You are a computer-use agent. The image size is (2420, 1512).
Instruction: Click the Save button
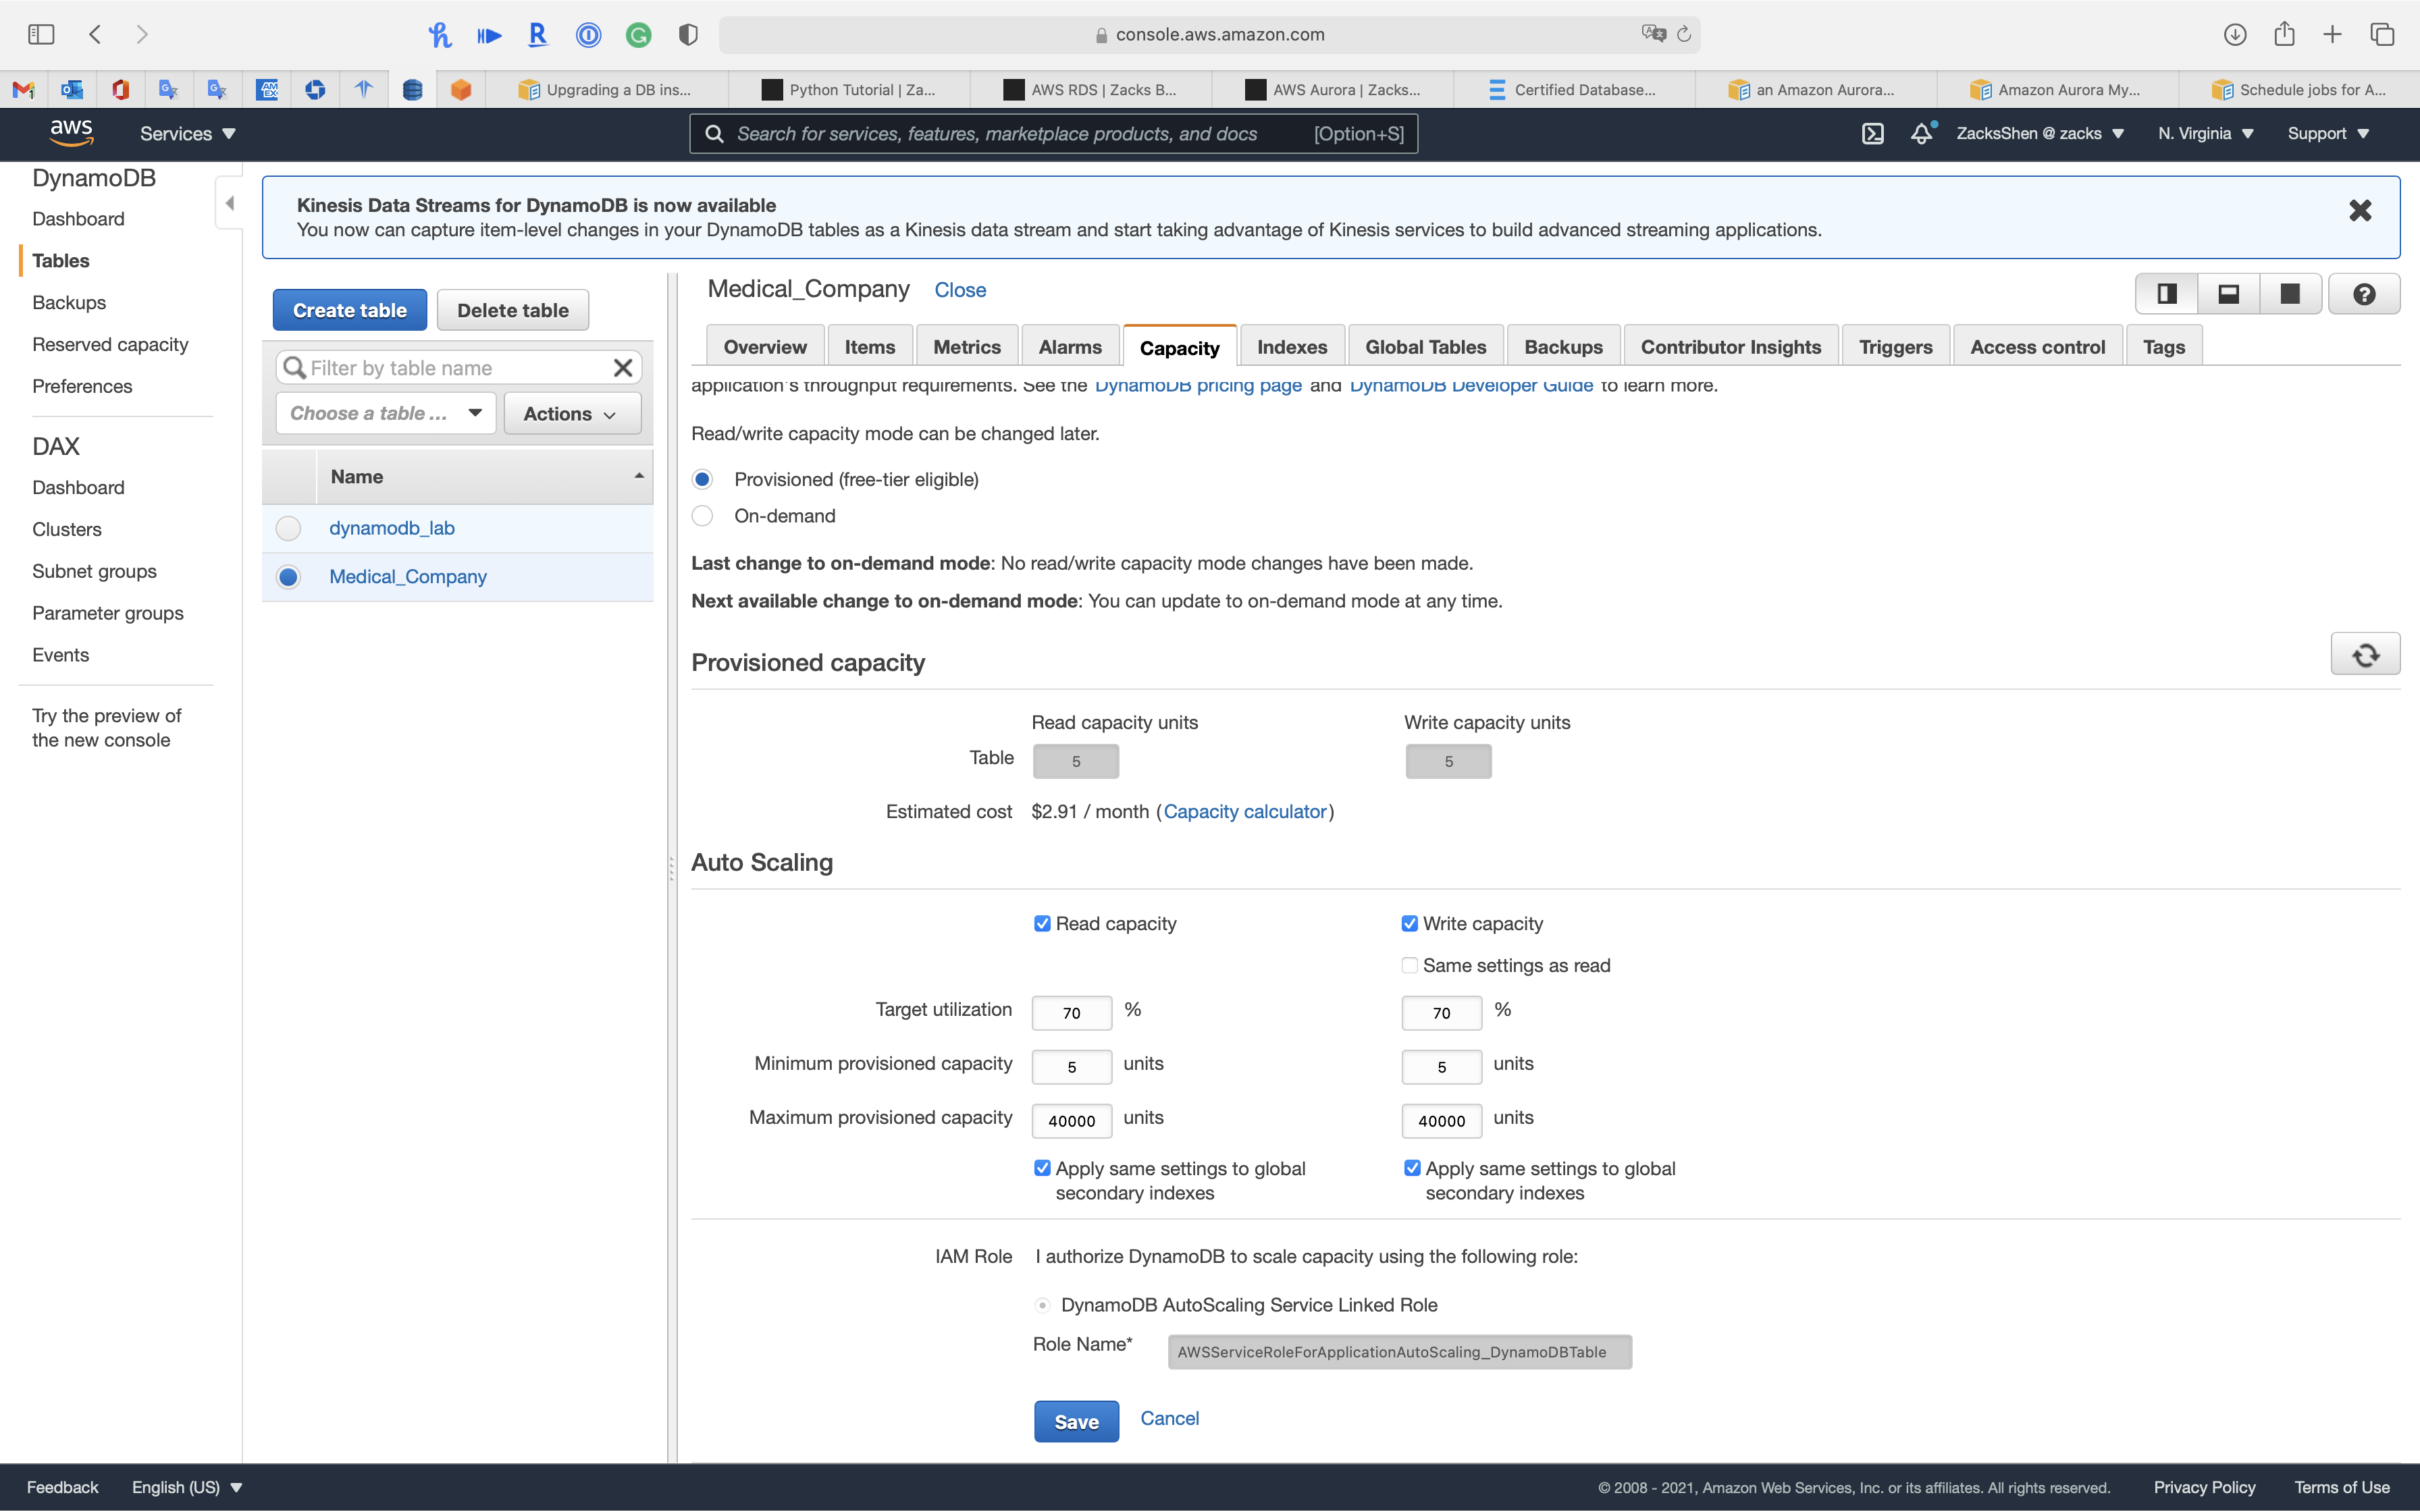(1076, 1422)
